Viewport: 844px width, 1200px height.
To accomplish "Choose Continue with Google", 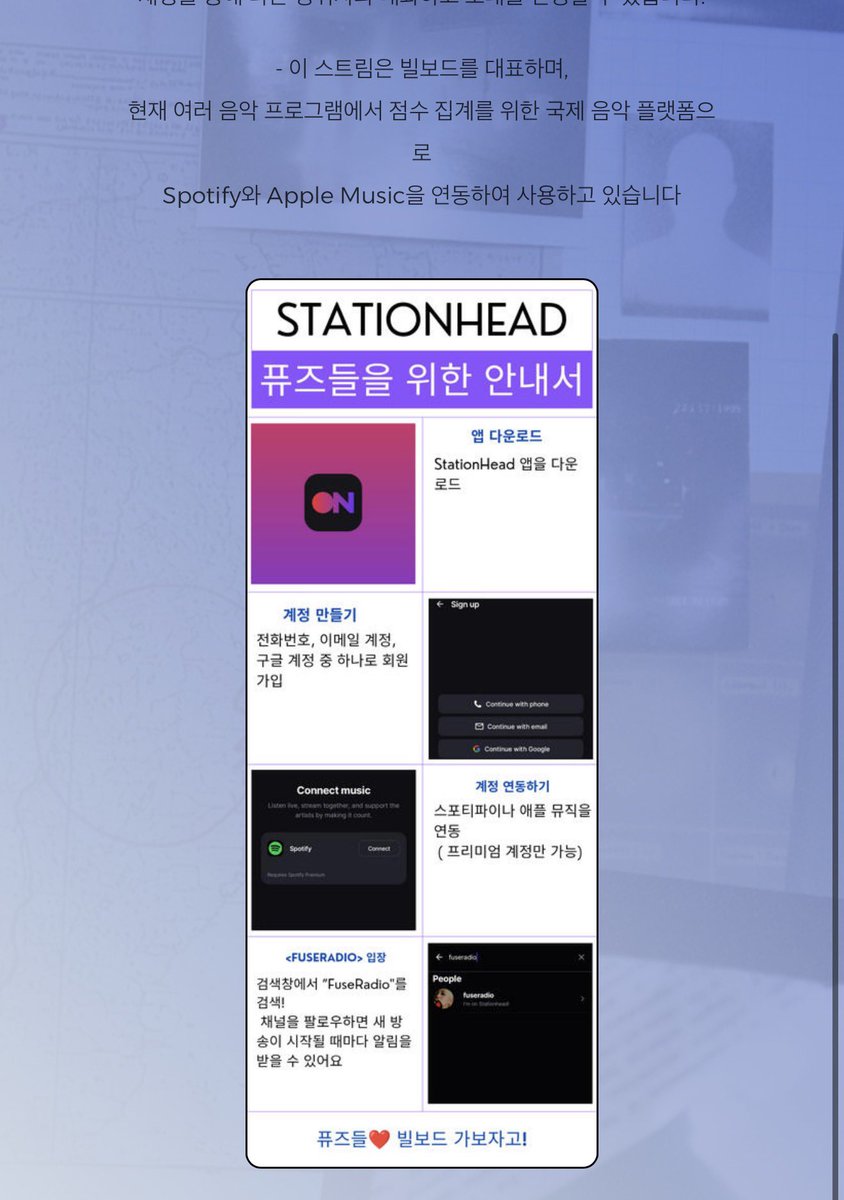I will (511, 748).
